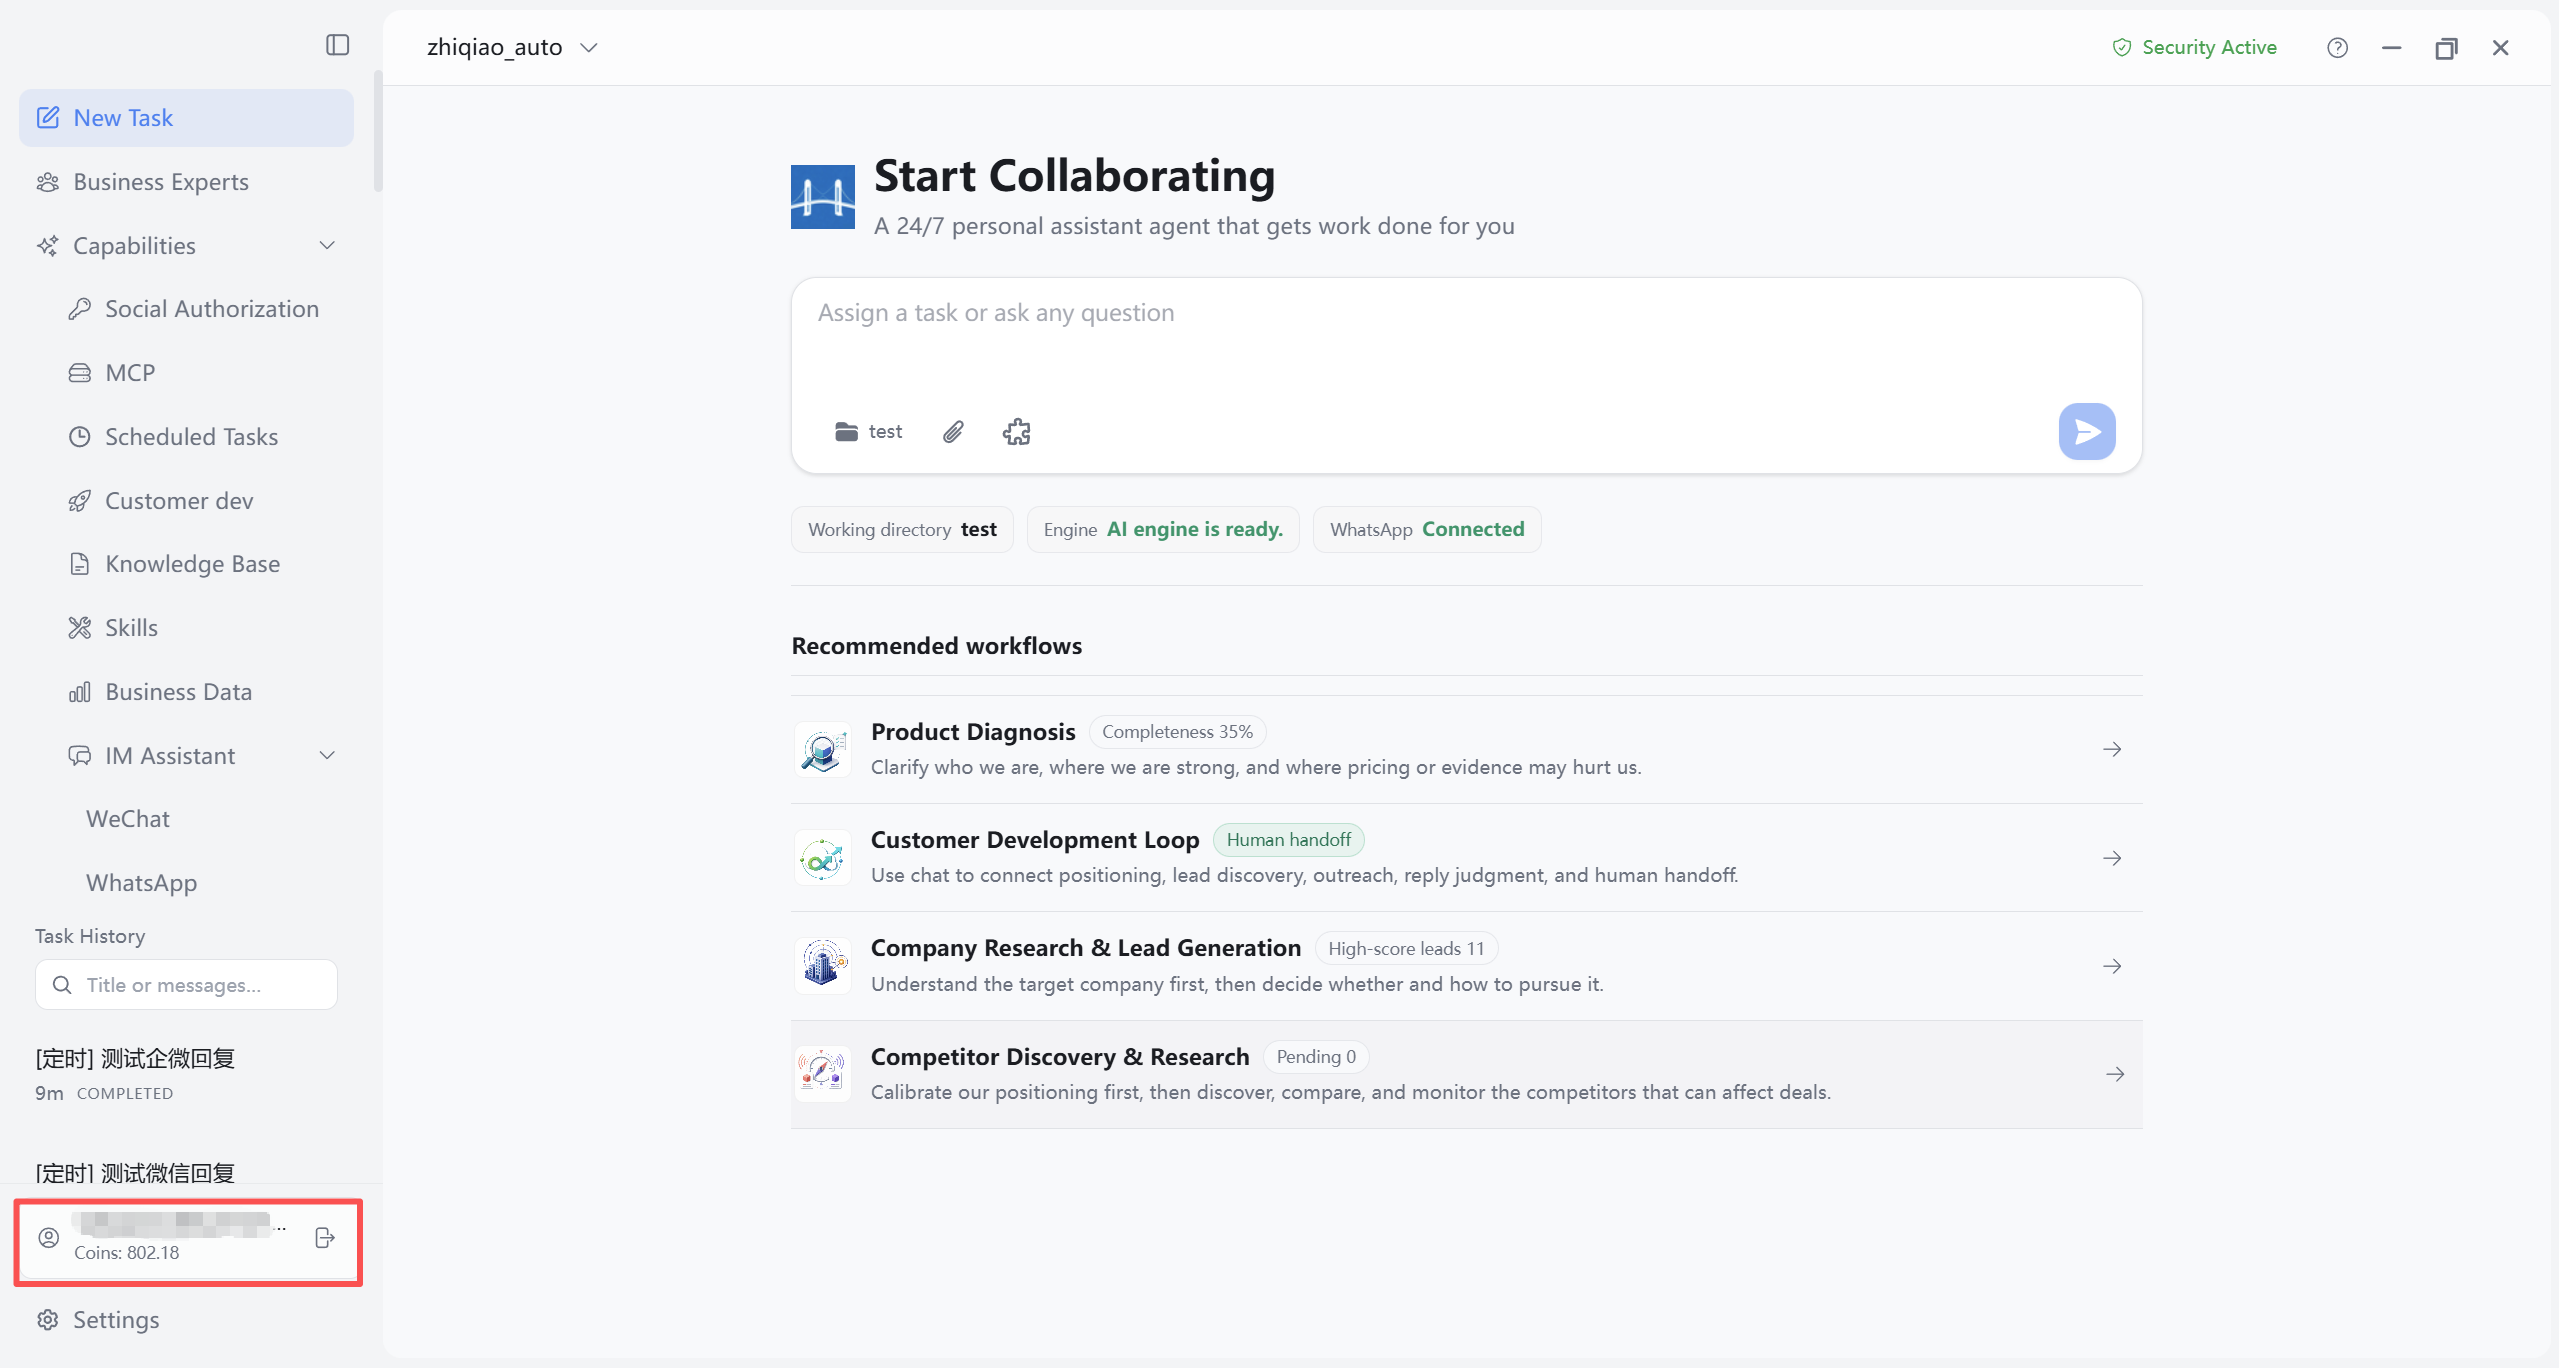Click WhatsApp Connected chip
This screenshot has height=1368, width=2559.
(1427, 529)
